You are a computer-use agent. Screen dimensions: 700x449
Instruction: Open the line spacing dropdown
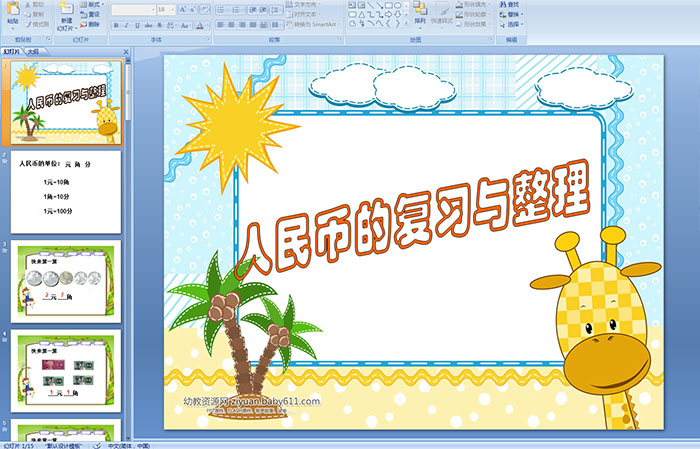[x=277, y=10]
